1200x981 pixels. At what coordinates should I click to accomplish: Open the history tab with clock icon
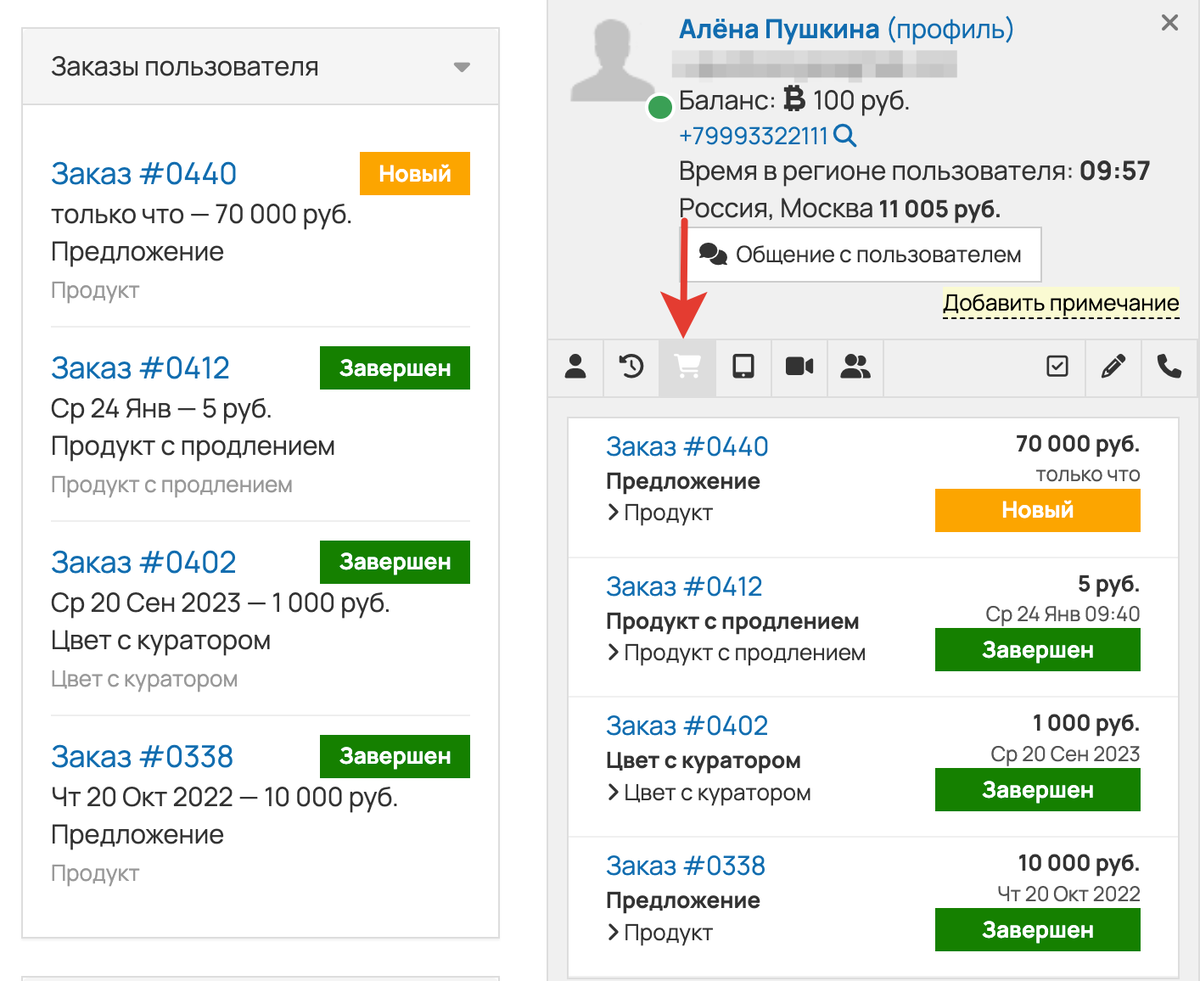tap(631, 367)
